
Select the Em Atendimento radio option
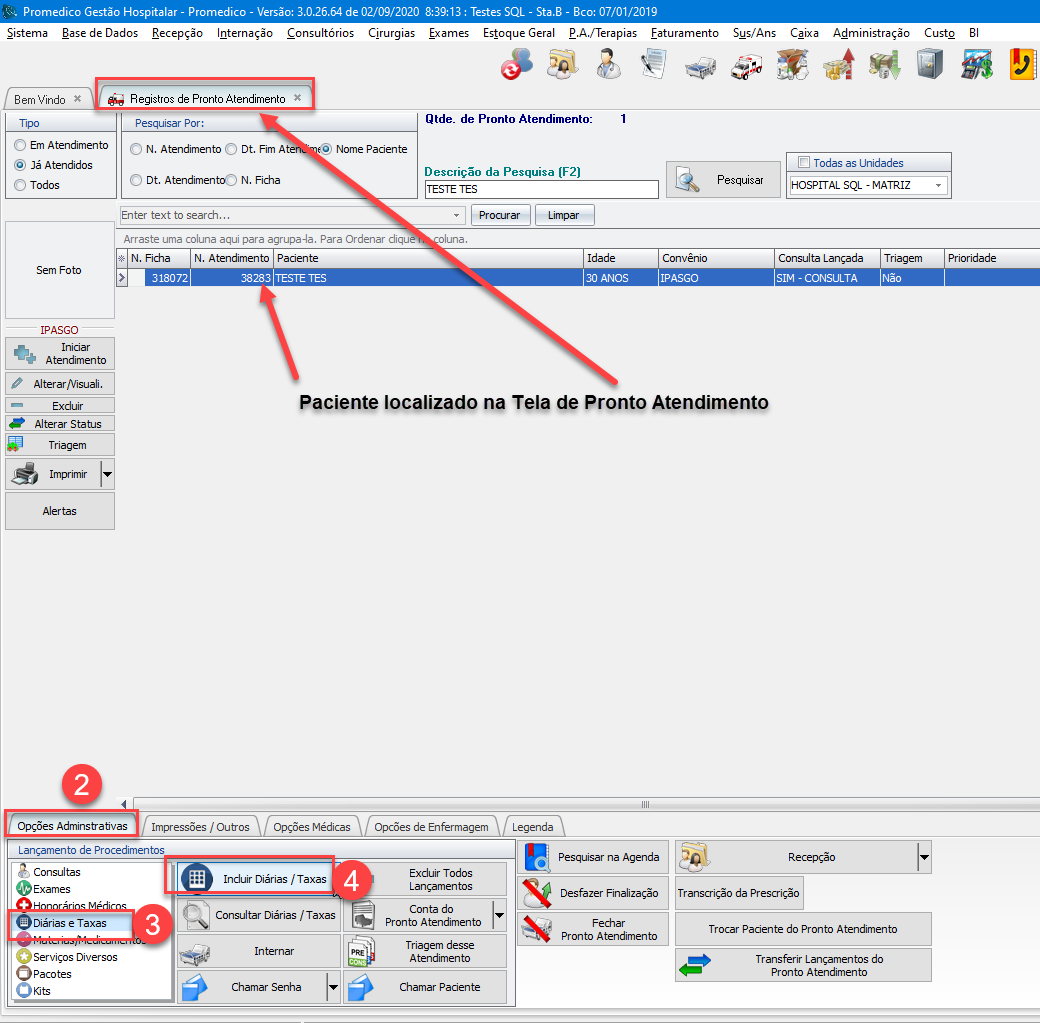click(x=20, y=145)
